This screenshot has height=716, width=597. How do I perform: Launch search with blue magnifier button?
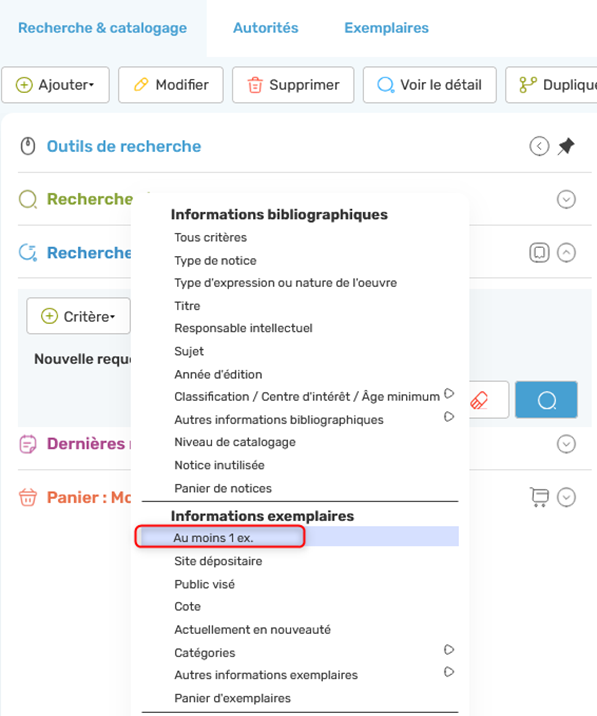click(x=546, y=400)
